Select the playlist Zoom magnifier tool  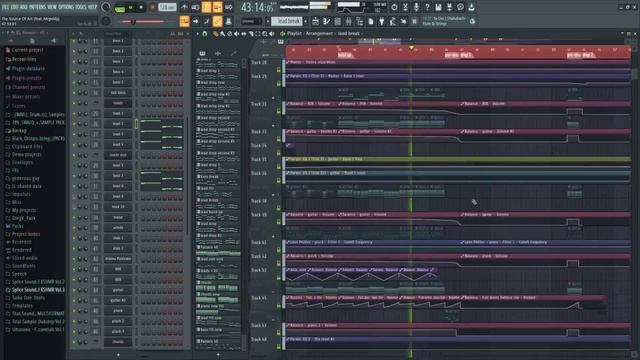[265, 34]
